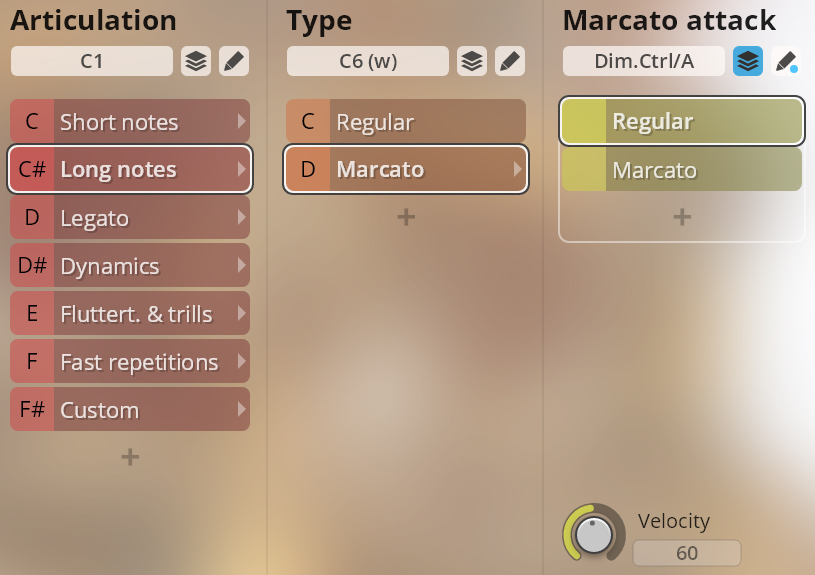Select the Fast repetitions articulation

point(130,362)
